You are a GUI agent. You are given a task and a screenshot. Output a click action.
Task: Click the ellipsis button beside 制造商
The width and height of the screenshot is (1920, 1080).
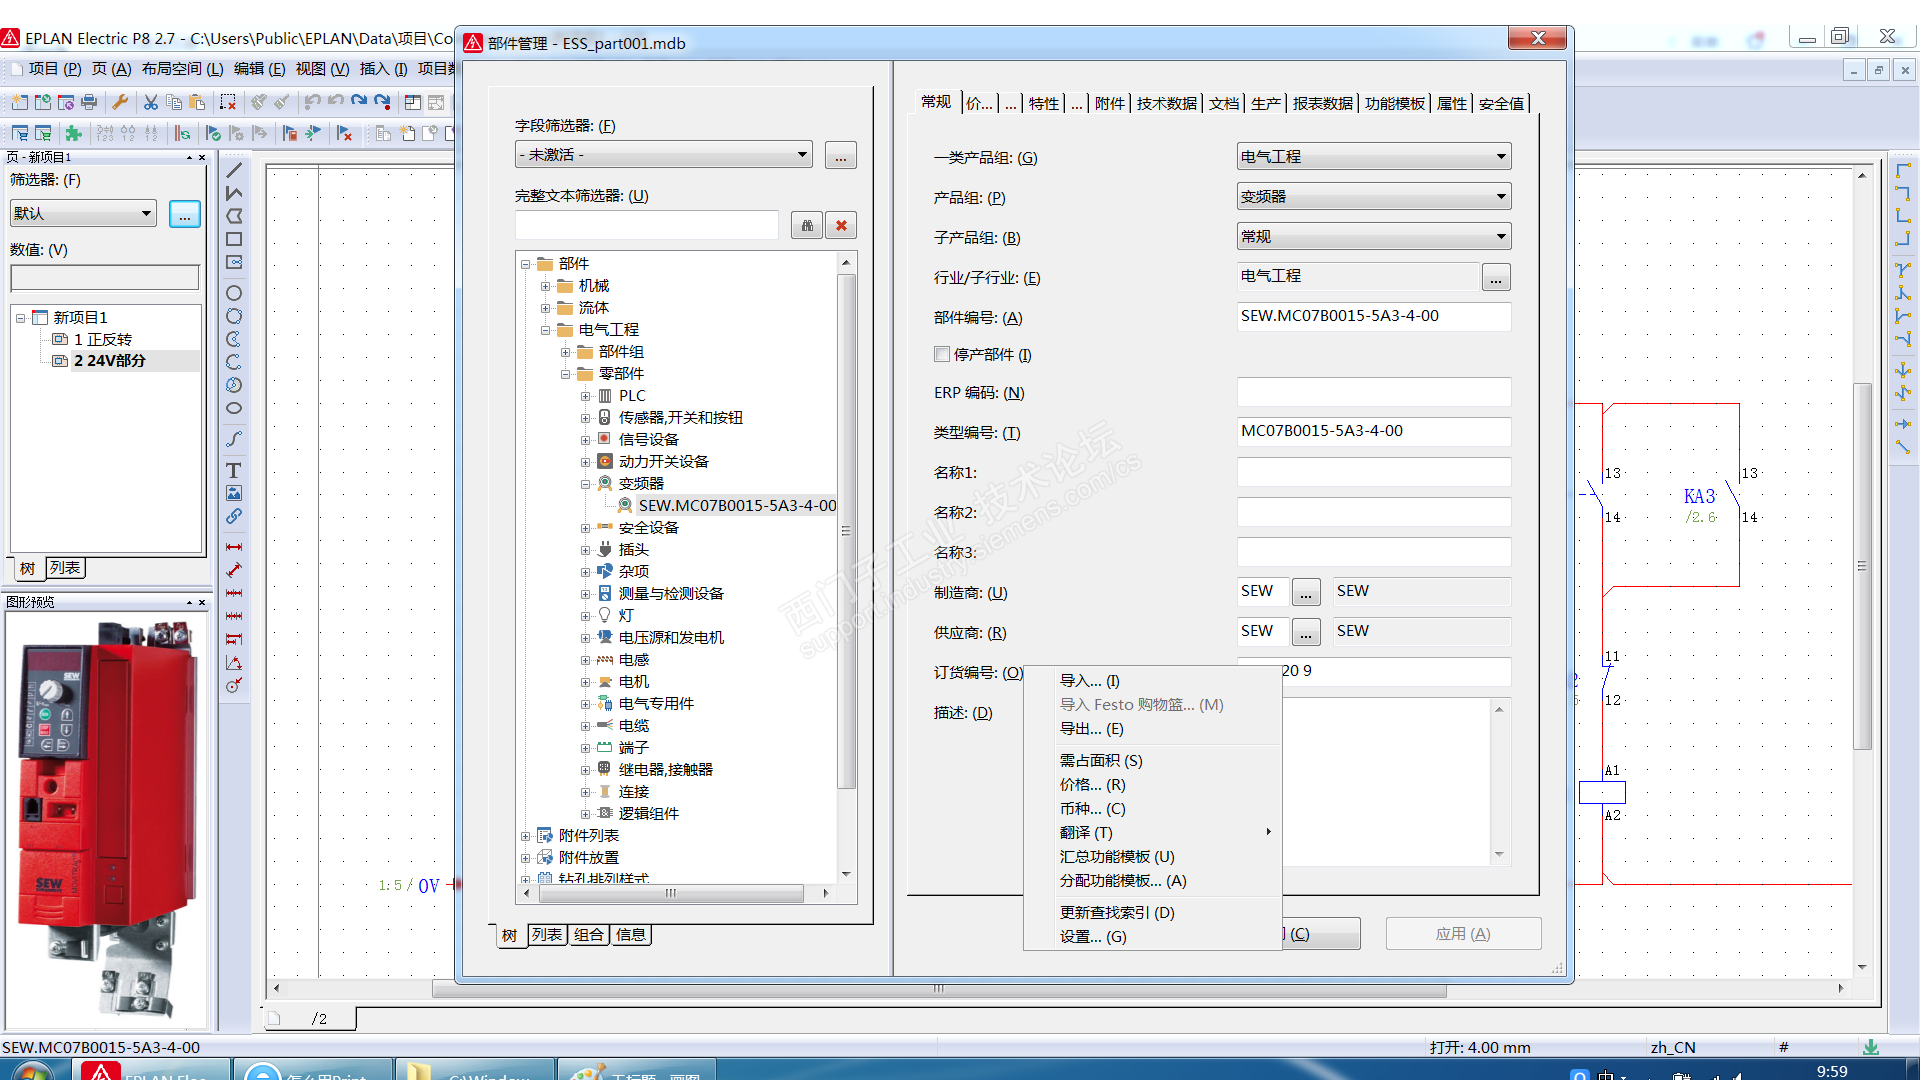pyautogui.click(x=1306, y=592)
